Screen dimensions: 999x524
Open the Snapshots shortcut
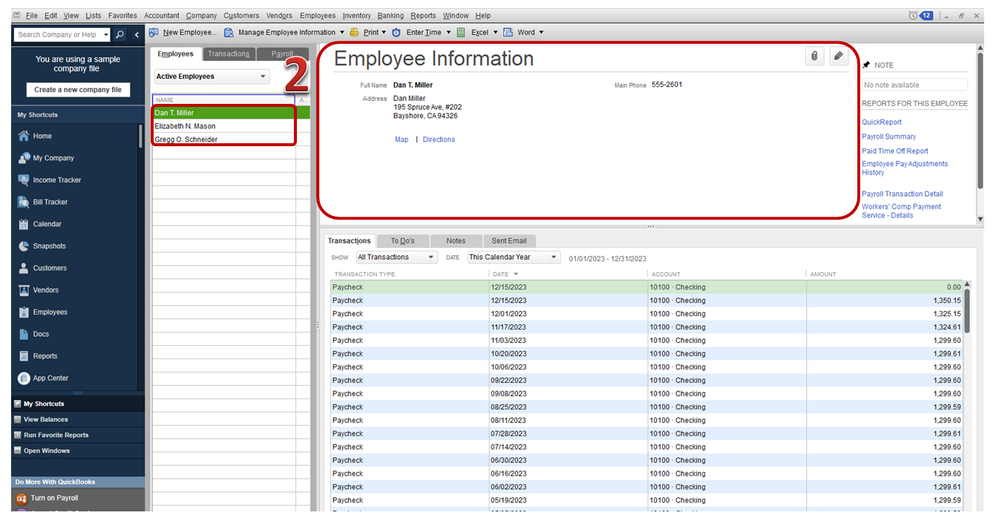42,246
